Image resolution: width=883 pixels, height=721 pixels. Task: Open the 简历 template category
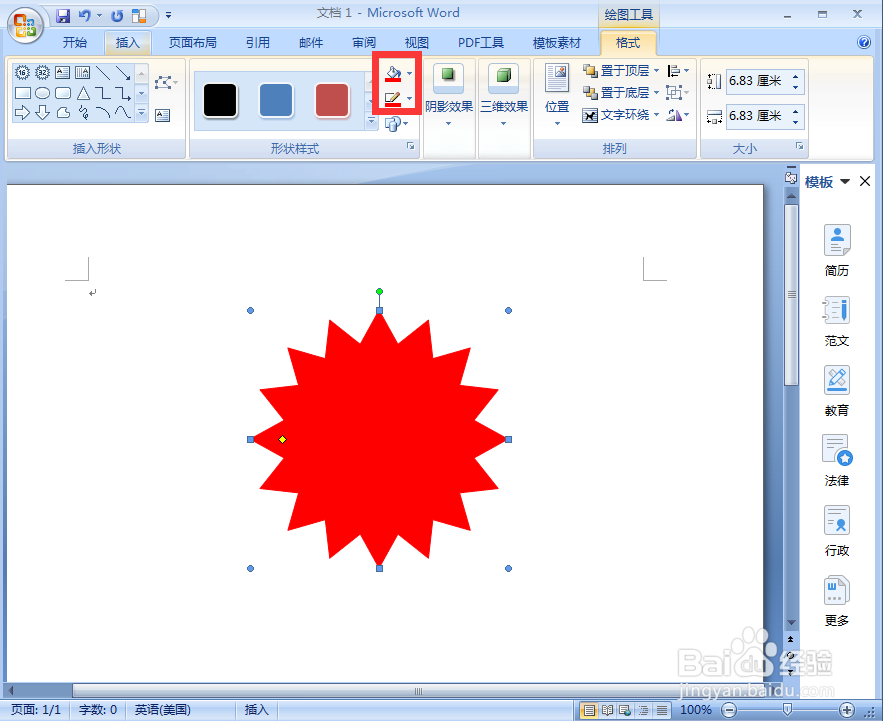(837, 251)
